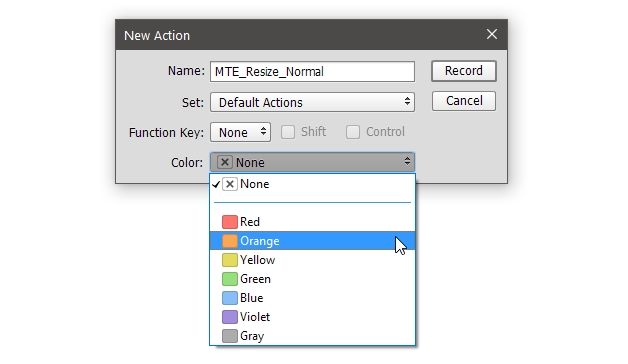The width and height of the screenshot is (628, 364).
Task: Choose Violet from the color list
Action: 312,317
